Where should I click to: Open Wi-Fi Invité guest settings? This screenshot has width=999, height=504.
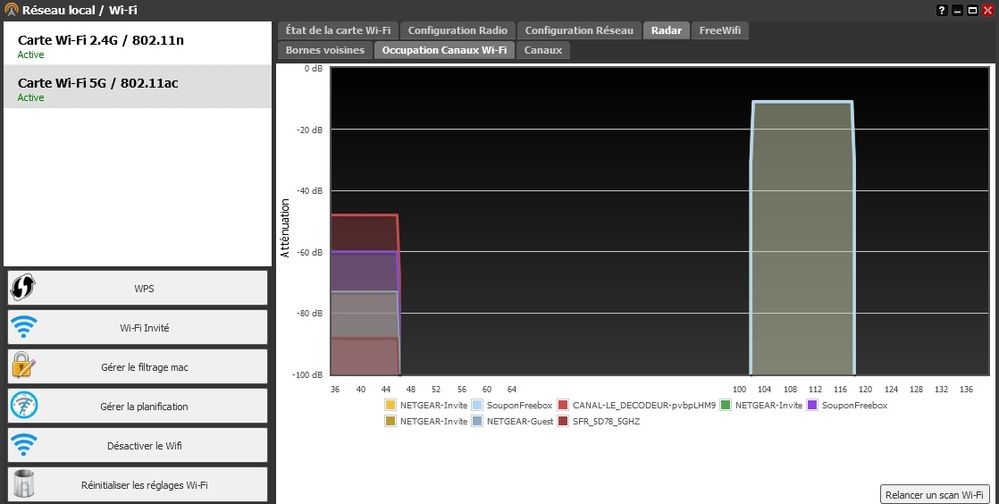[x=138, y=328]
